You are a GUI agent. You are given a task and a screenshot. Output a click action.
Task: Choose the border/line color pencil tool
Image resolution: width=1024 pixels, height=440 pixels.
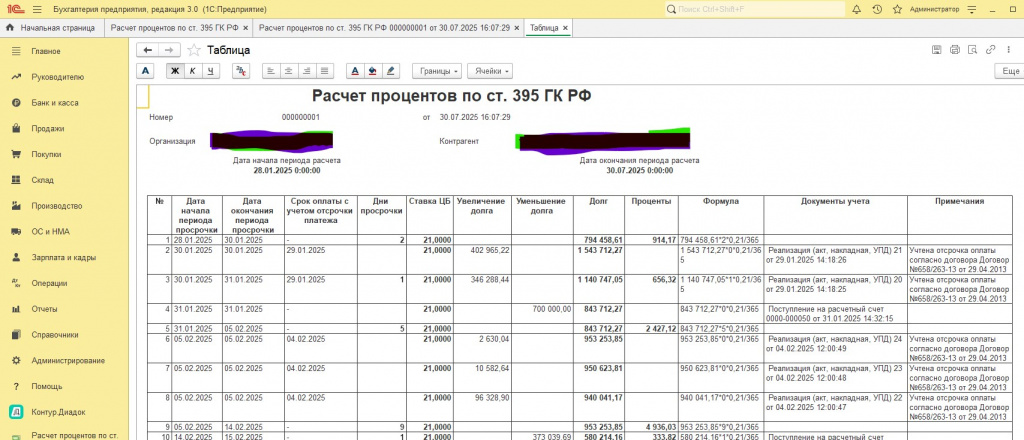[x=391, y=71]
